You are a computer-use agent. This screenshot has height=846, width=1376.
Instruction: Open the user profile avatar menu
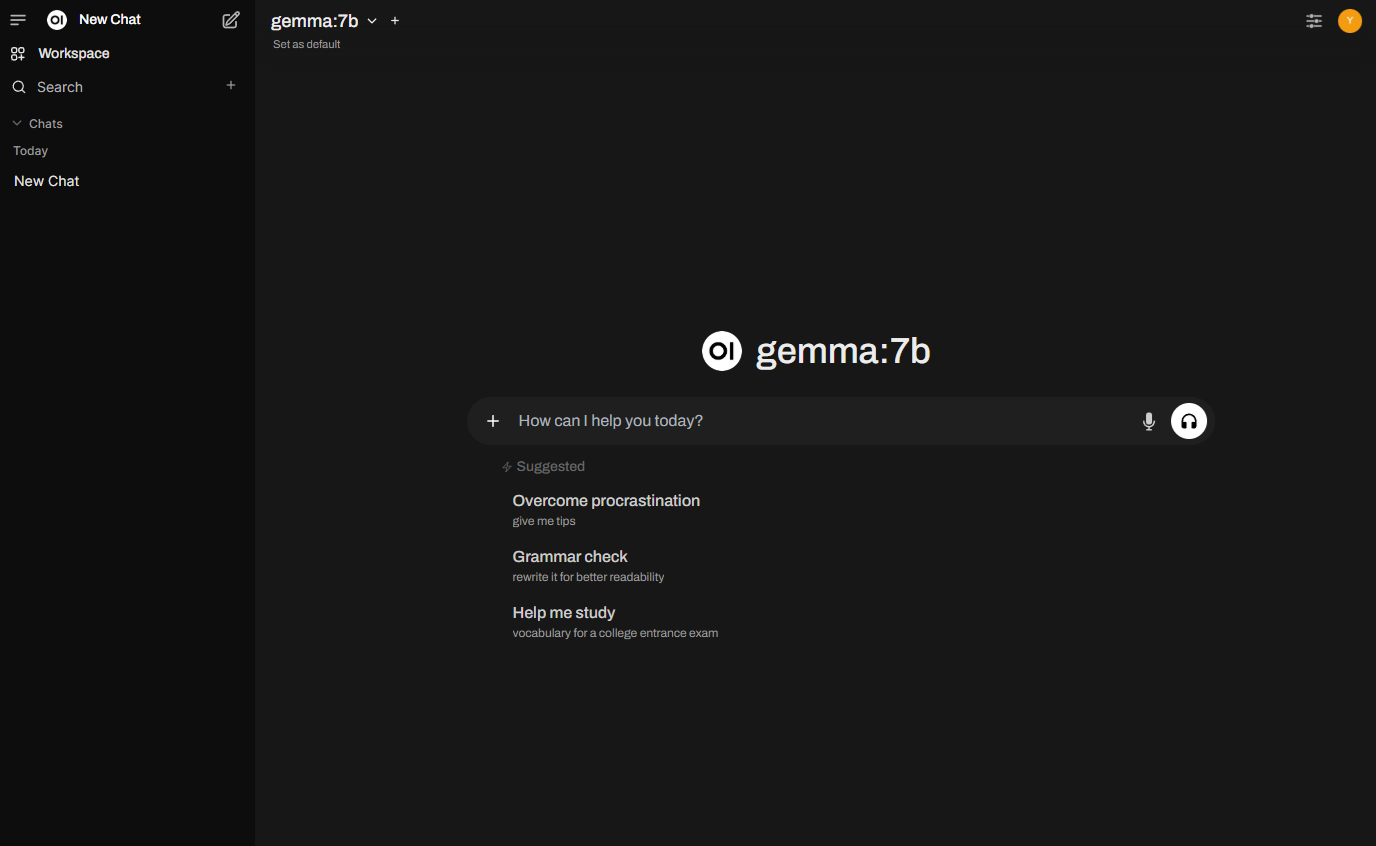coord(1350,21)
